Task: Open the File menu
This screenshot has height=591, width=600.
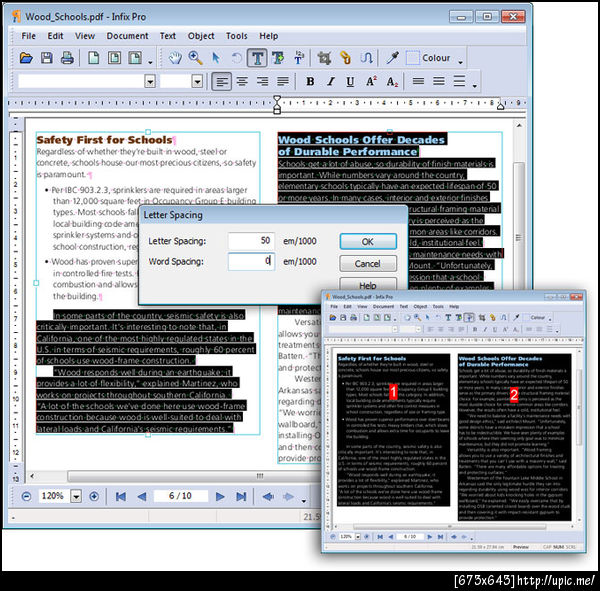Action: click(29, 36)
